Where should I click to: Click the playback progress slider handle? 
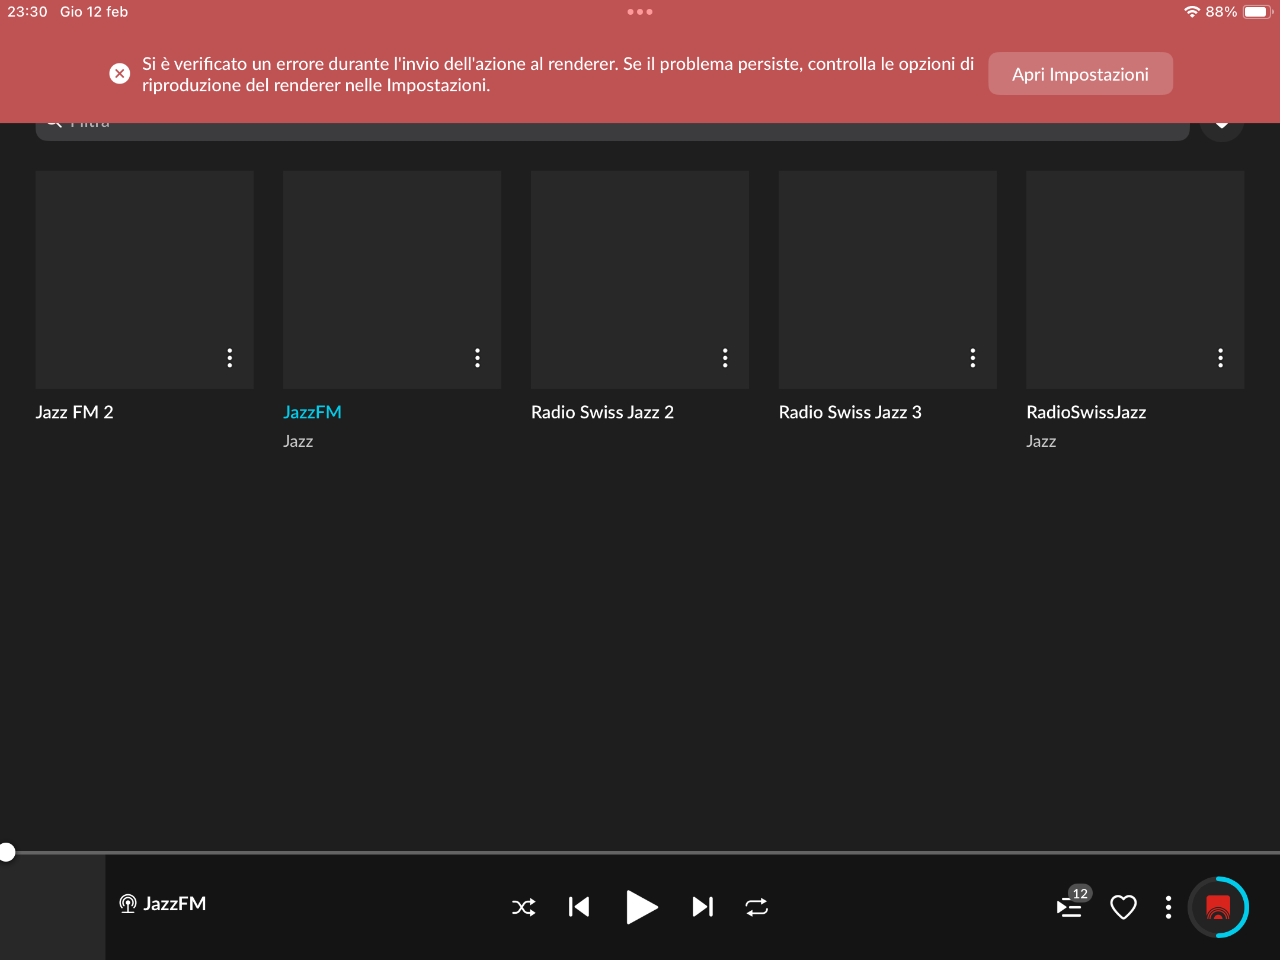(7, 852)
